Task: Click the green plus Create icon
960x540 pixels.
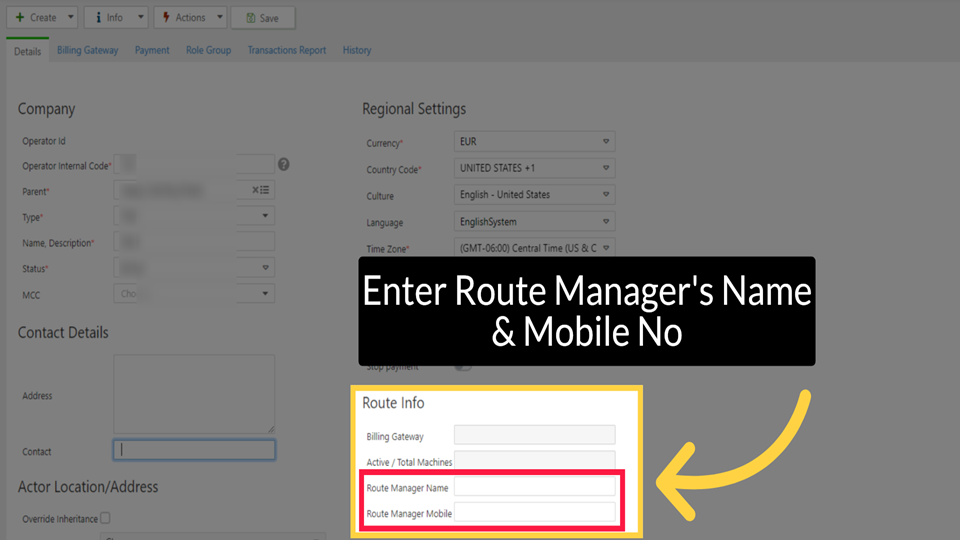Action: tap(20, 17)
